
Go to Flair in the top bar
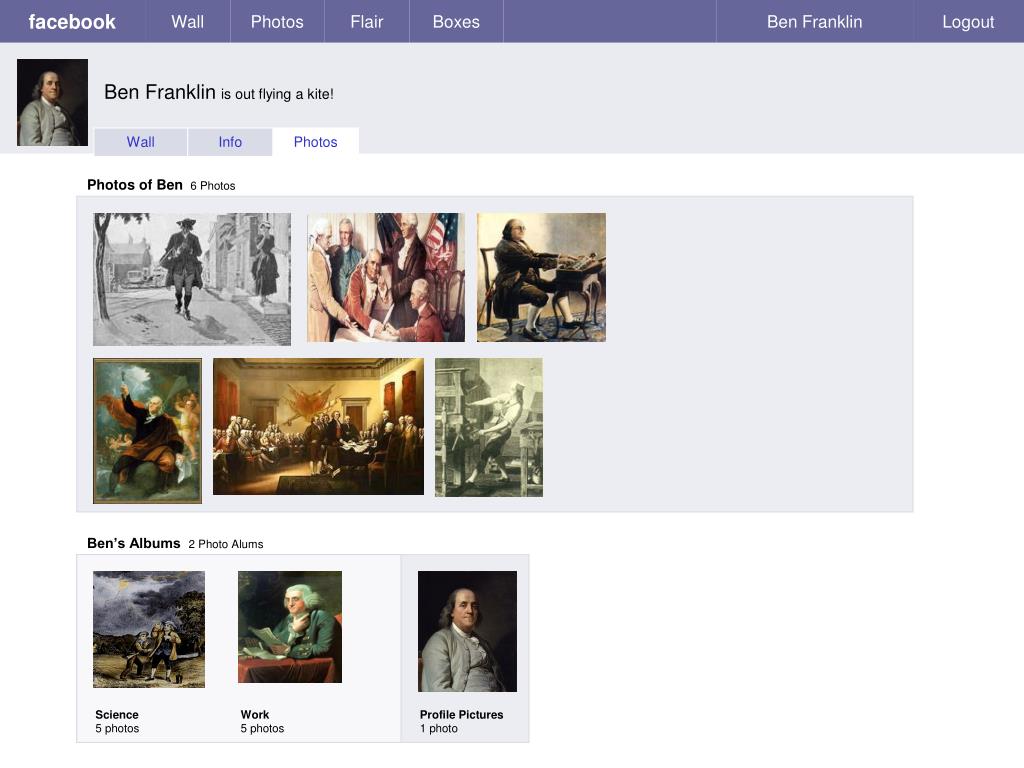click(366, 22)
